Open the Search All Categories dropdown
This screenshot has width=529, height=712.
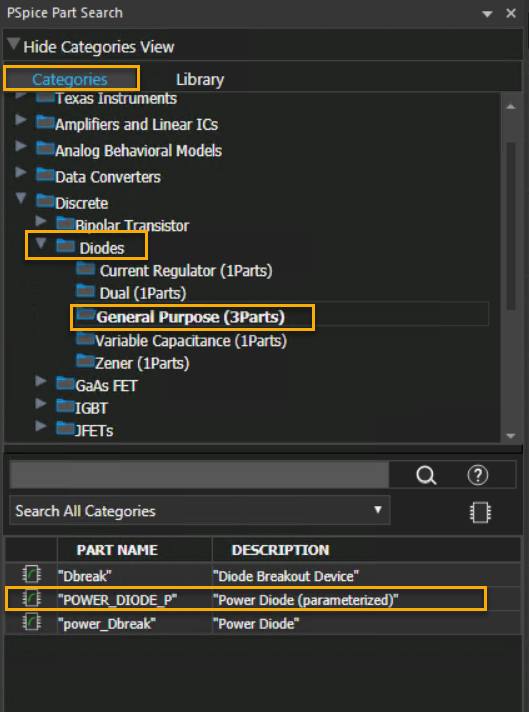pos(199,510)
